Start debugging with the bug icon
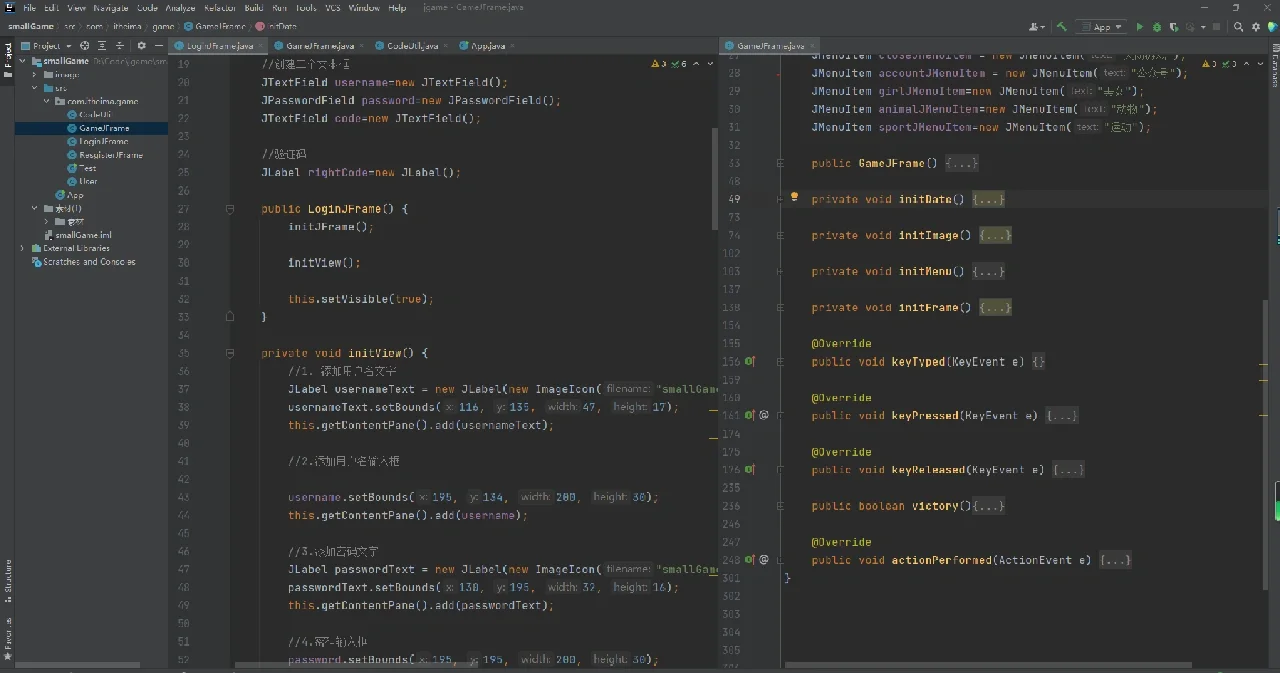Viewport: 1280px width, 673px height. tap(1157, 27)
